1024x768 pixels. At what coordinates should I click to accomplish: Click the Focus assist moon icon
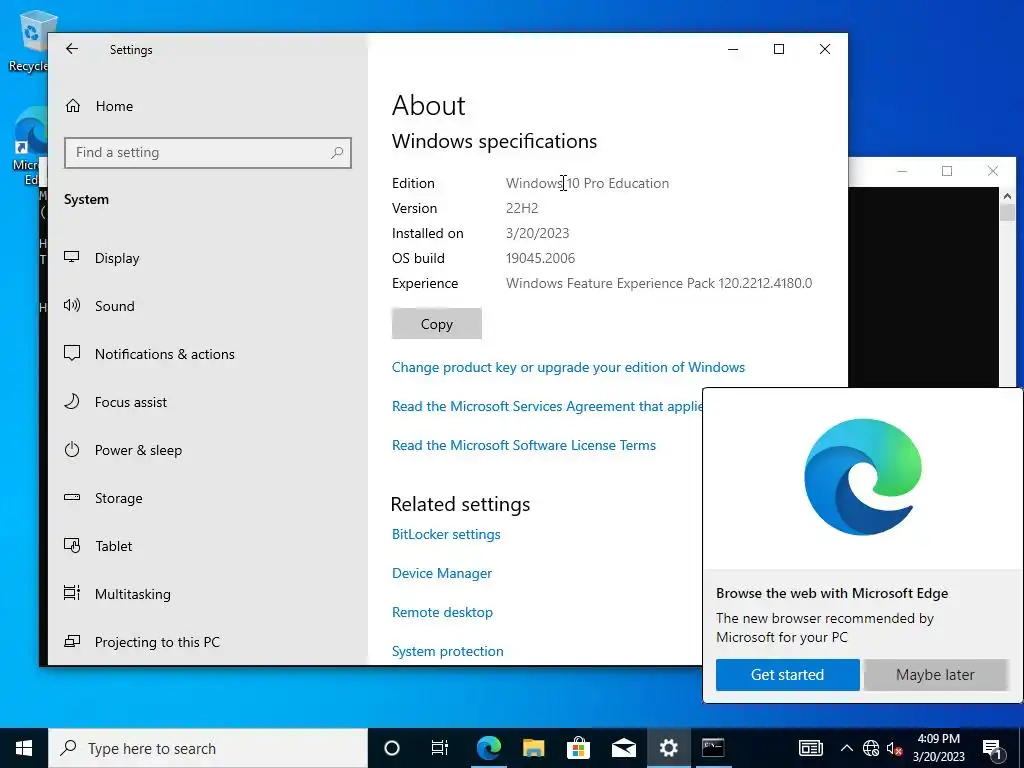coord(72,401)
